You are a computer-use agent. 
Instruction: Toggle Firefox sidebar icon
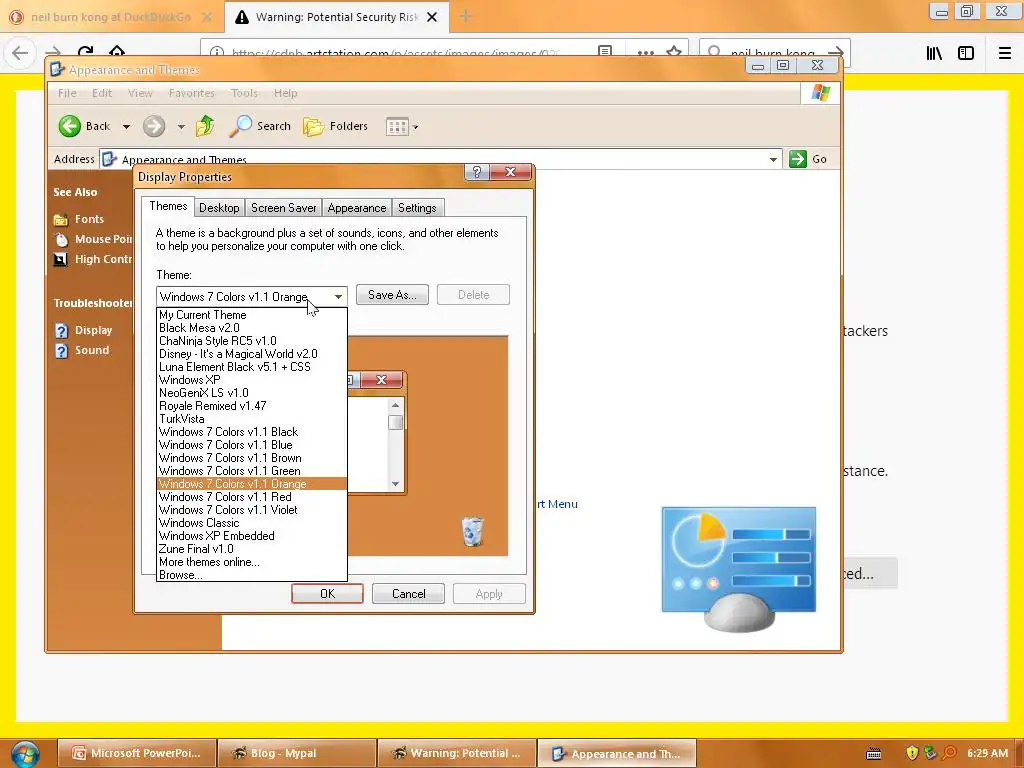[966, 53]
